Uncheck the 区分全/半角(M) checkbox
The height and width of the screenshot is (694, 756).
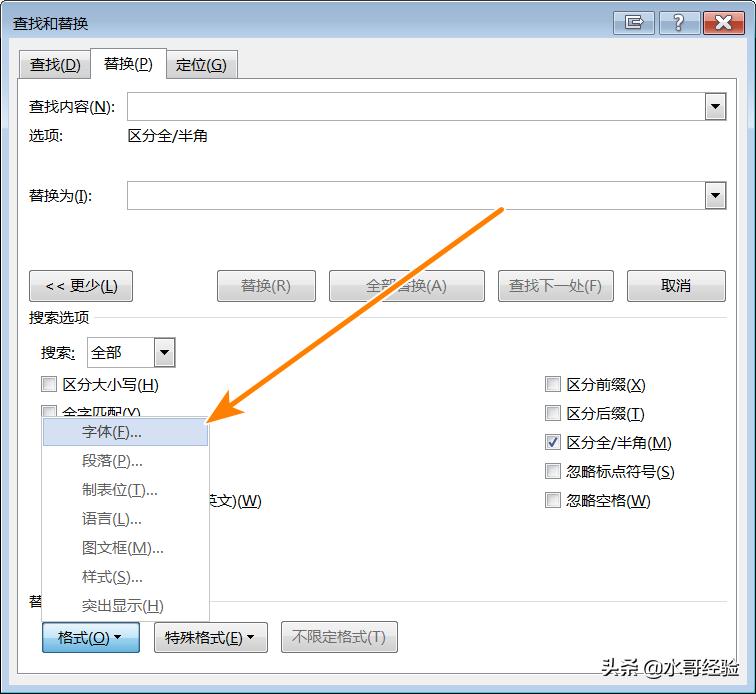click(553, 442)
